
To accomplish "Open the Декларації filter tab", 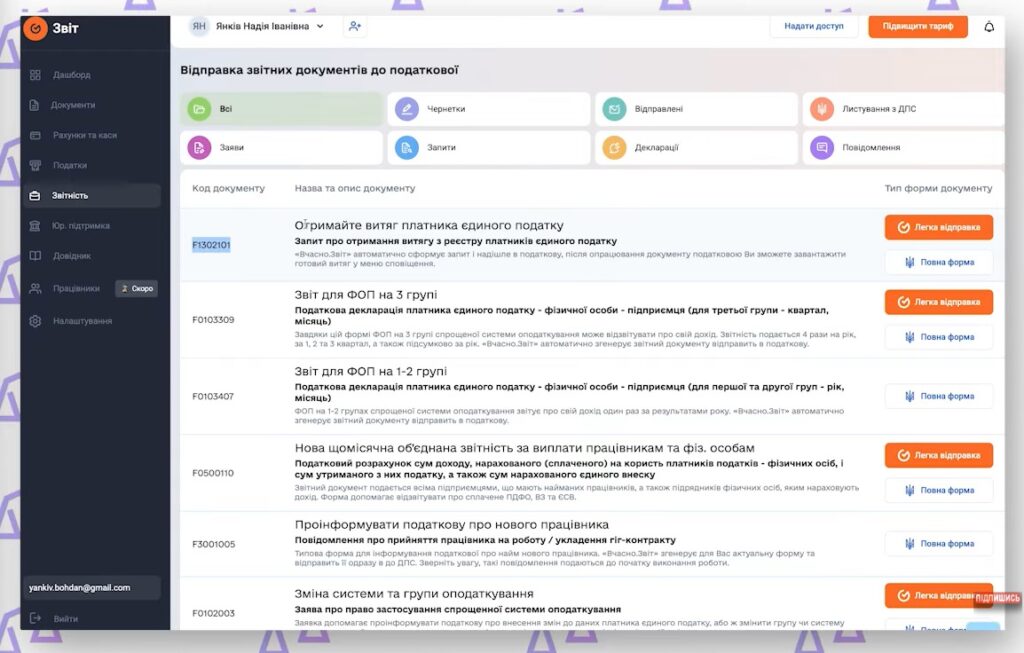I will coord(696,149).
